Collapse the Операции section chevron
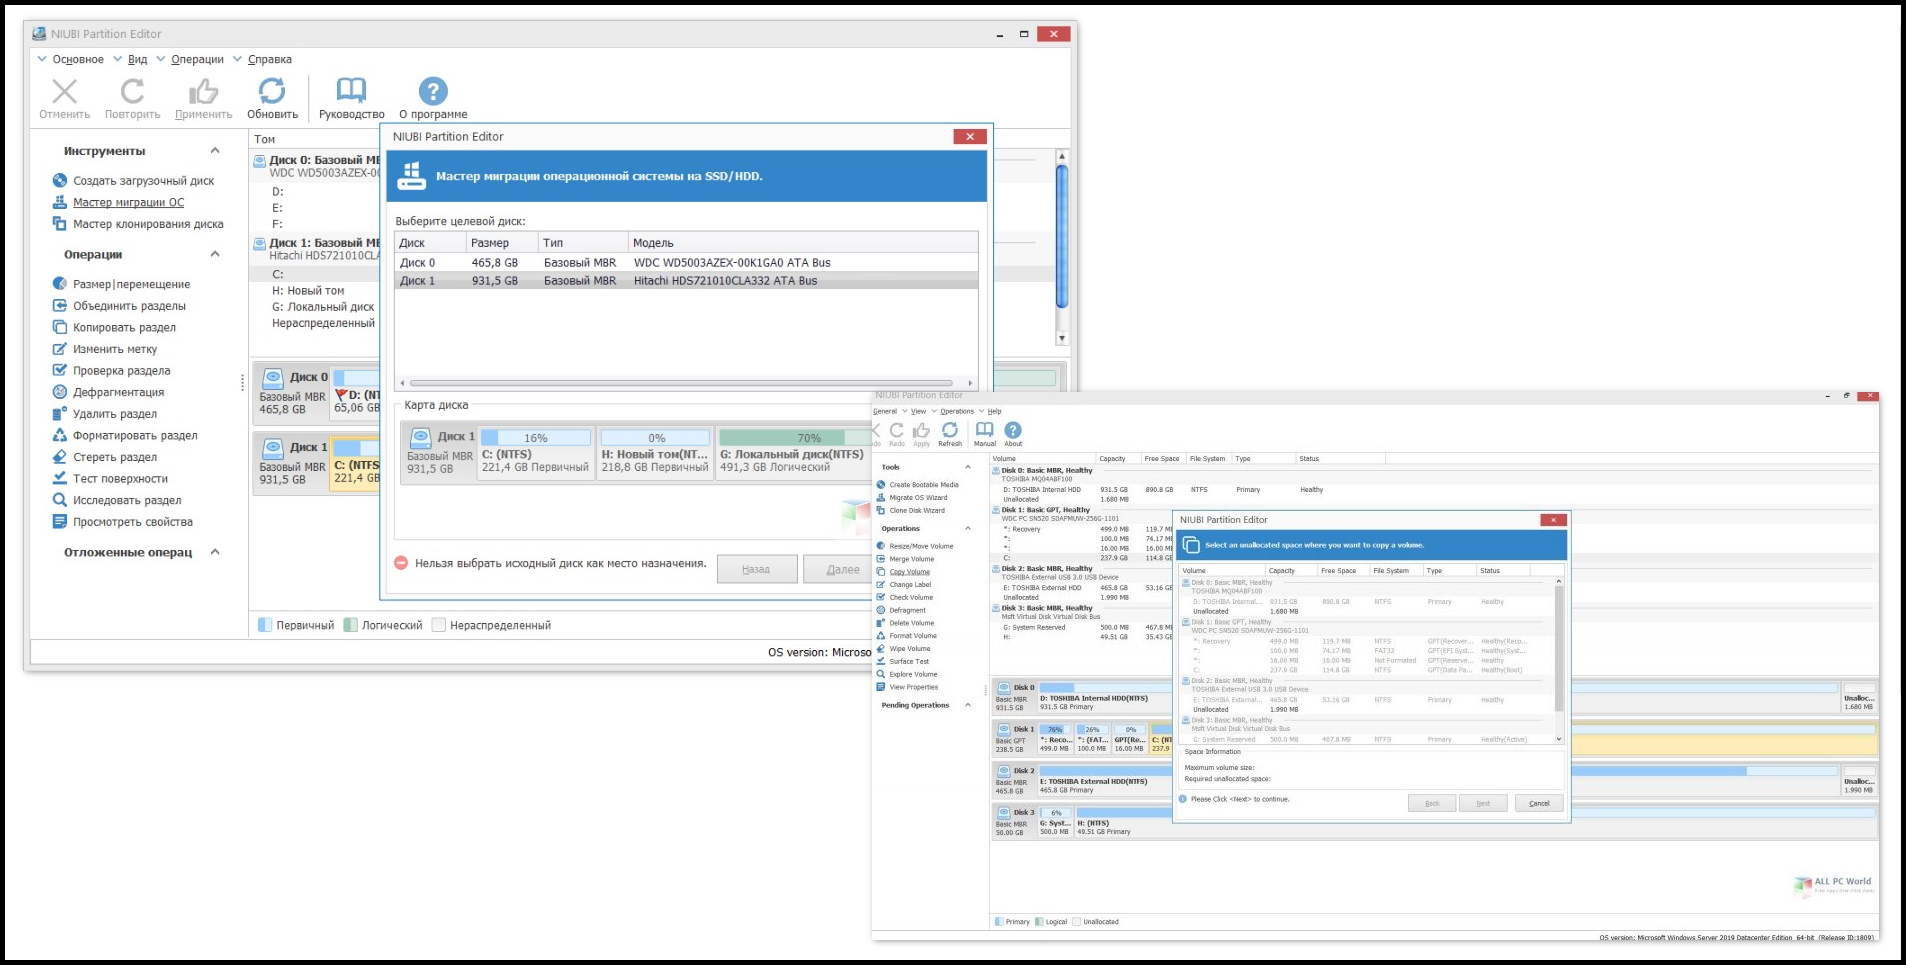The width and height of the screenshot is (1906, 965). (x=215, y=254)
